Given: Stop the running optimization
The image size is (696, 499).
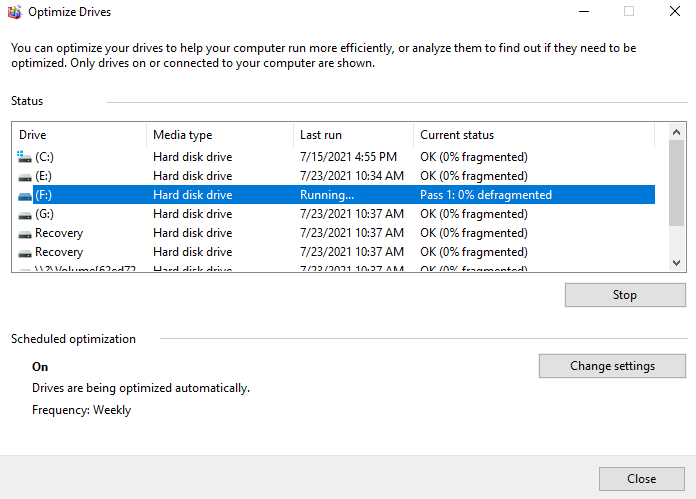Looking at the screenshot, I should pos(624,295).
